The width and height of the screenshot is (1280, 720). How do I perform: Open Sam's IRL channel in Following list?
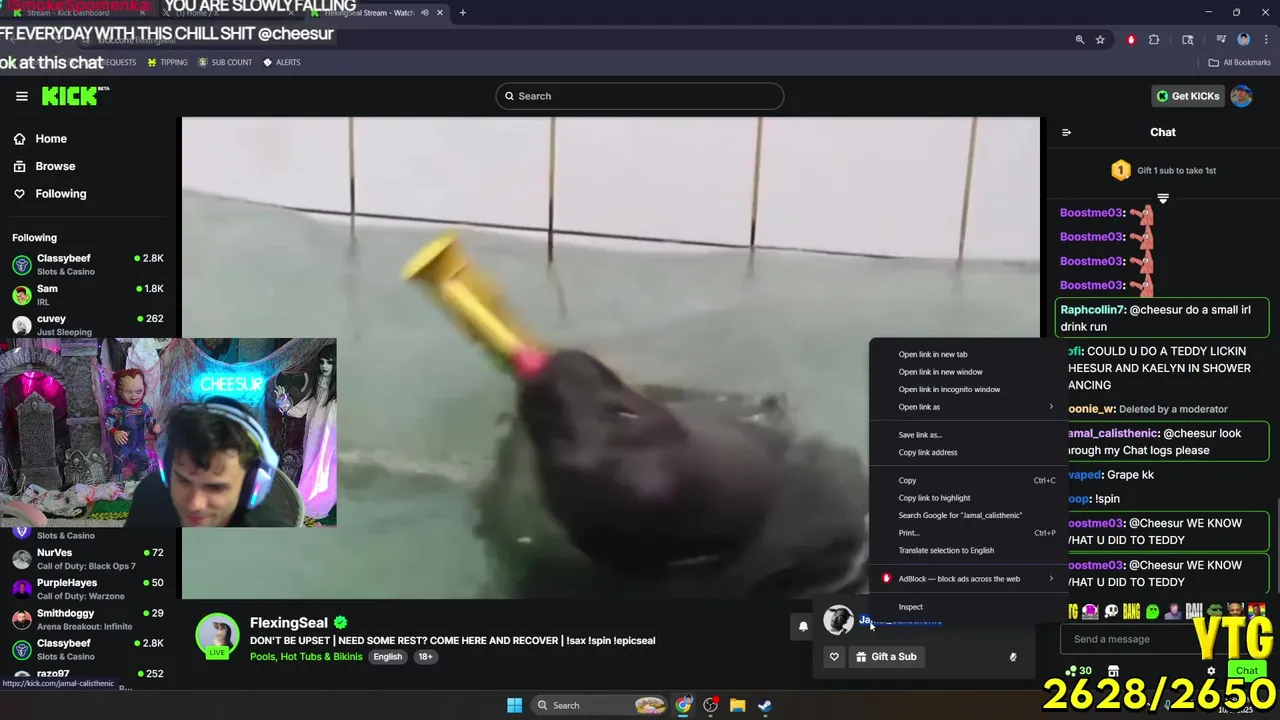88,295
